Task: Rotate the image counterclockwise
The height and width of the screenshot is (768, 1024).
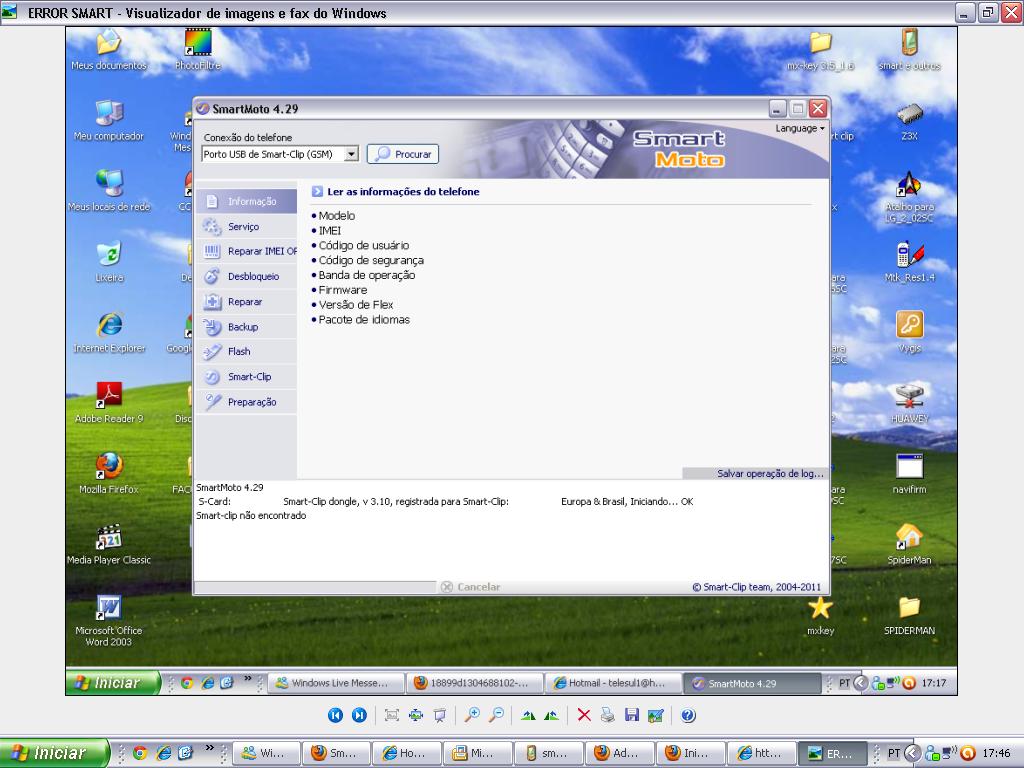Action: click(551, 715)
